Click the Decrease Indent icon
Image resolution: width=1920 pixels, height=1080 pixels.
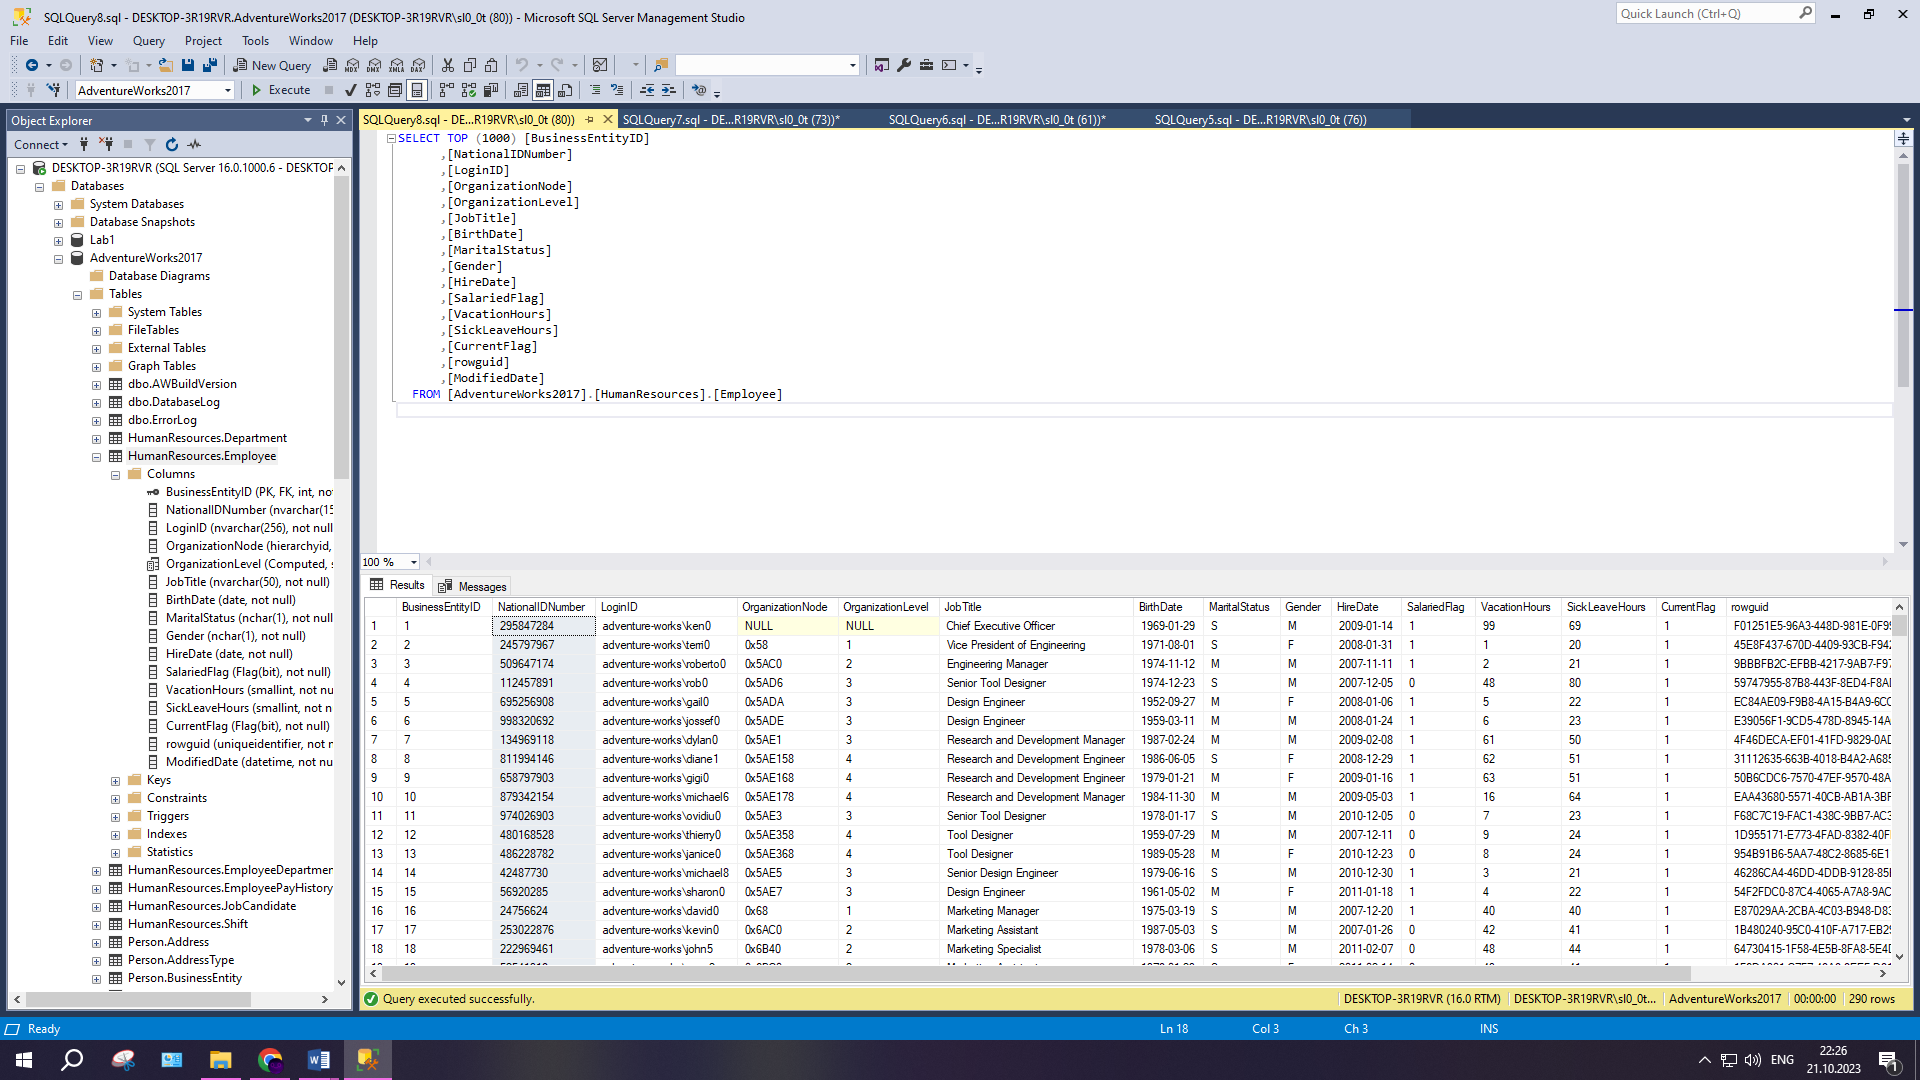click(647, 91)
